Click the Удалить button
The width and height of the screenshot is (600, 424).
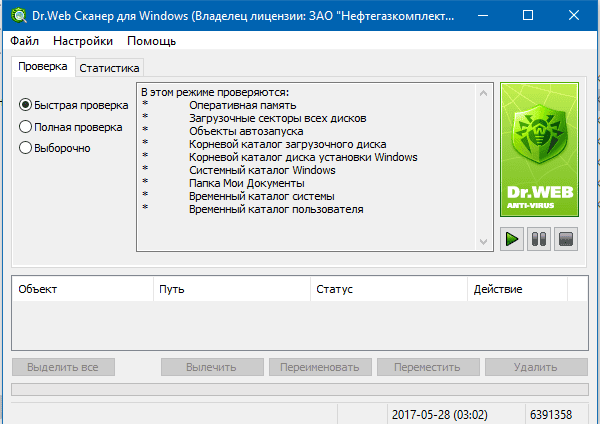tap(536, 367)
